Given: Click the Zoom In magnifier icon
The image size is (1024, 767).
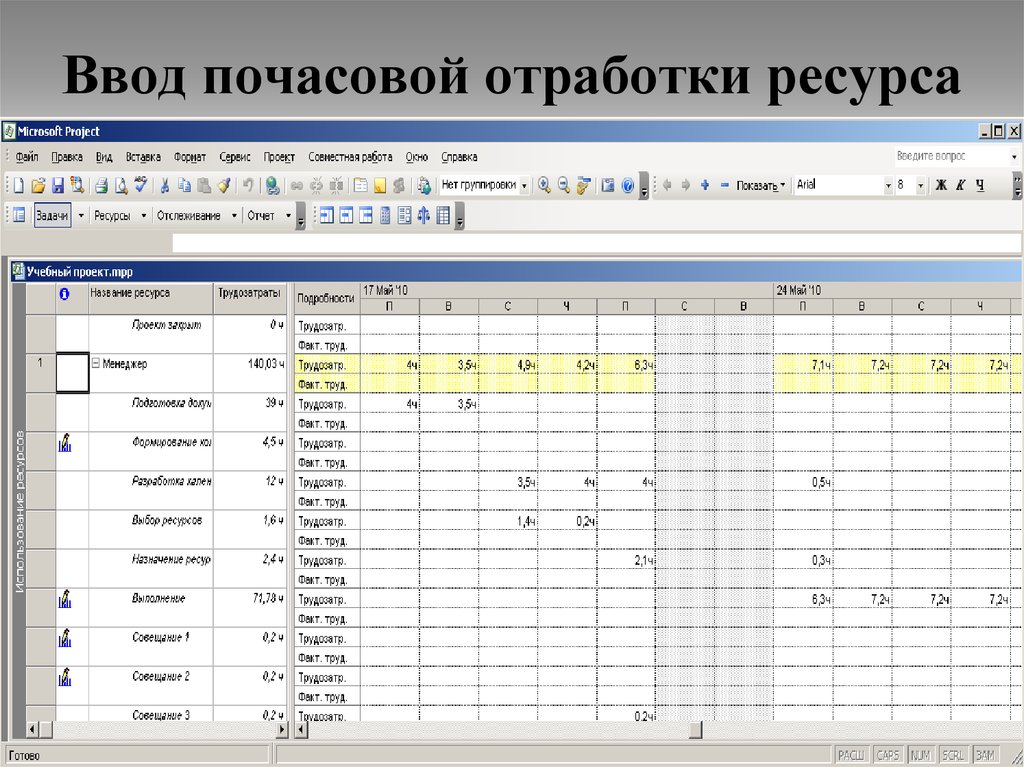Looking at the screenshot, I should (545, 186).
